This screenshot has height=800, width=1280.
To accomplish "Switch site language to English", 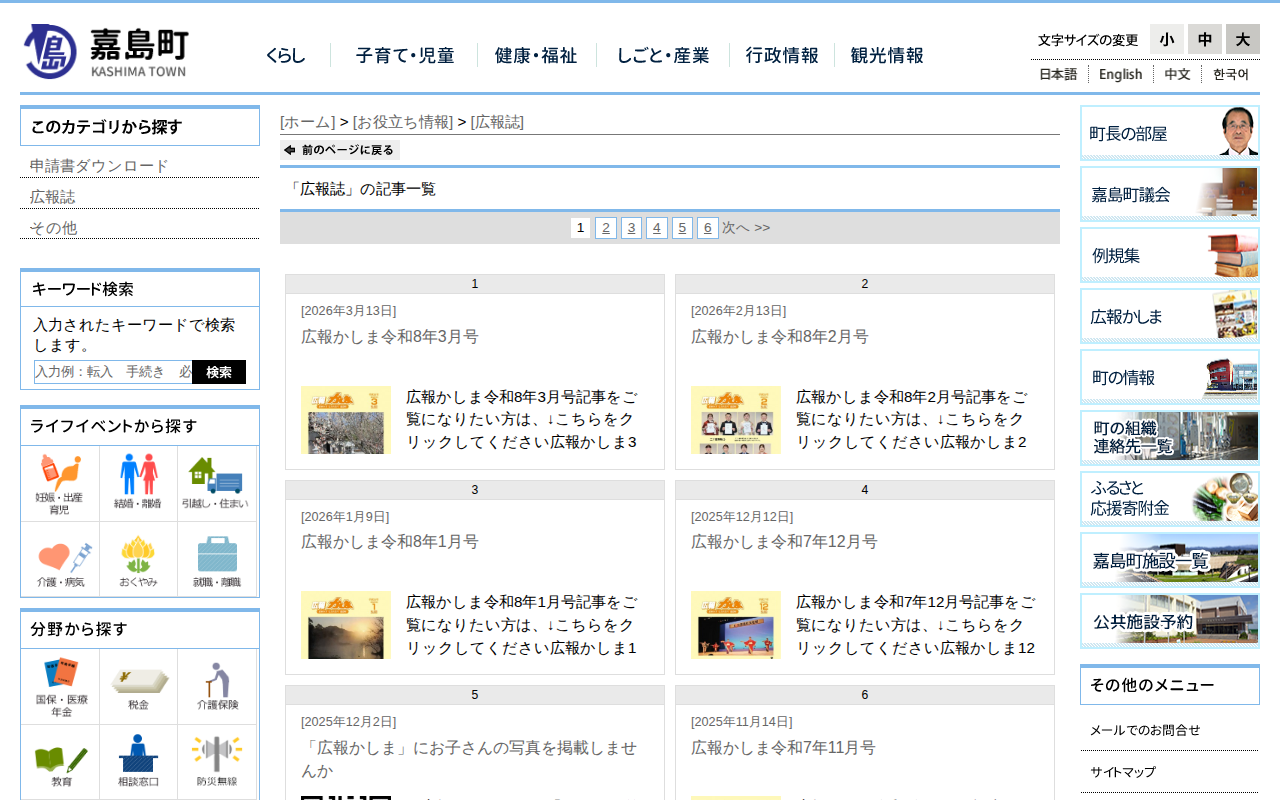I will pos(1120,74).
